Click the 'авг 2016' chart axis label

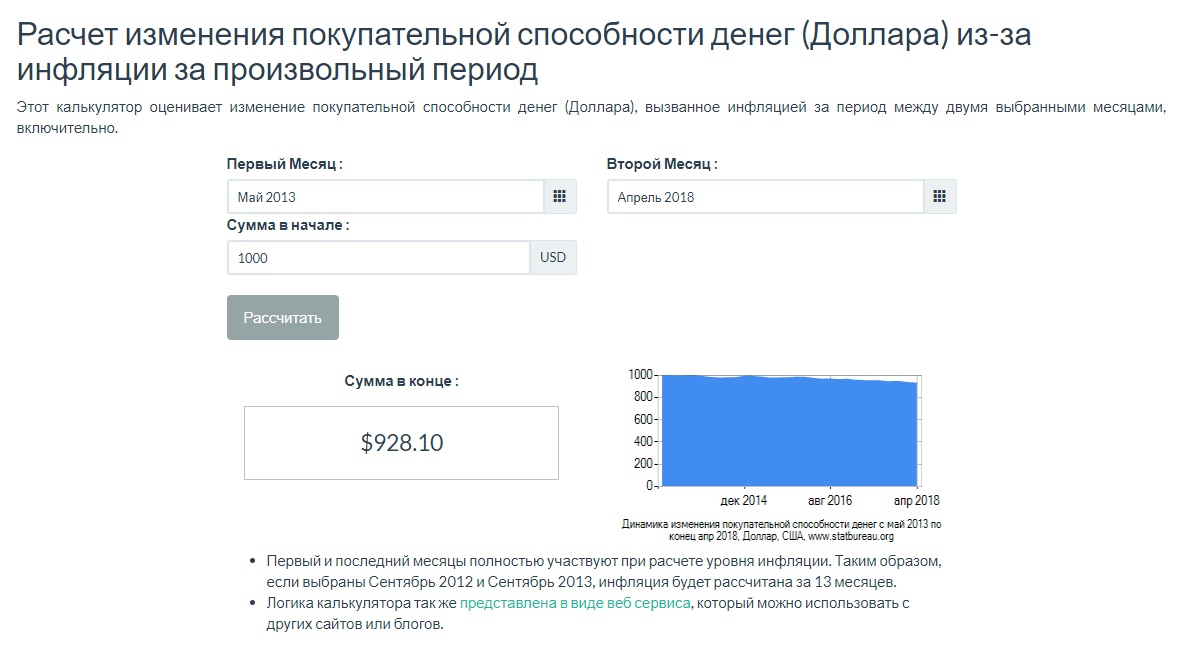pos(830,500)
